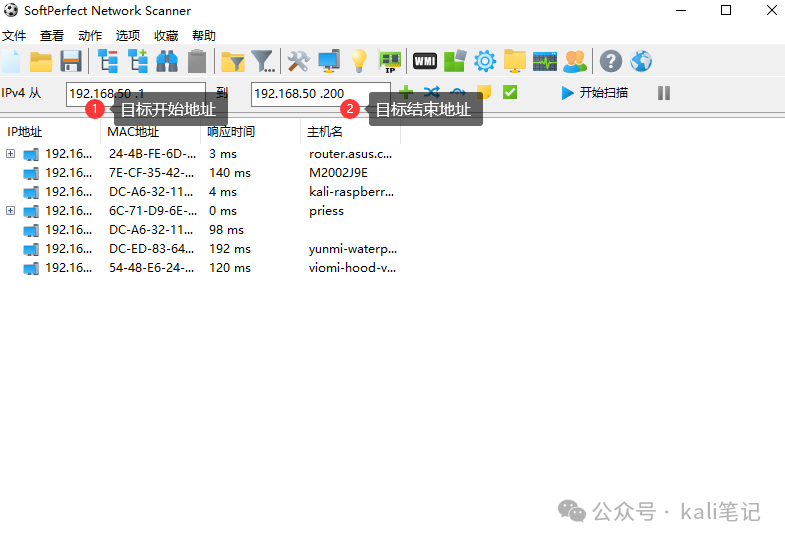
Task: Click the router.asus.c... hostname cell
Action: click(350, 154)
